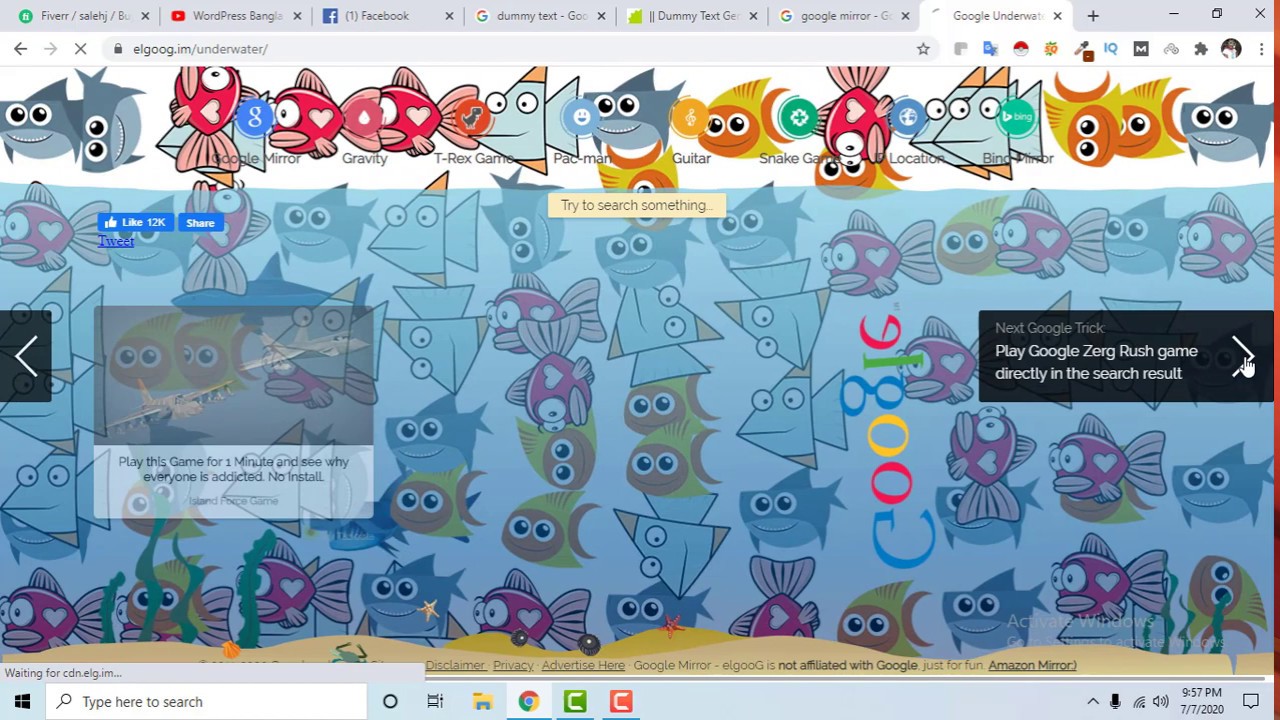1280x720 pixels.
Task: Click the Windows taskbar search box
Action: coord(207,701)
